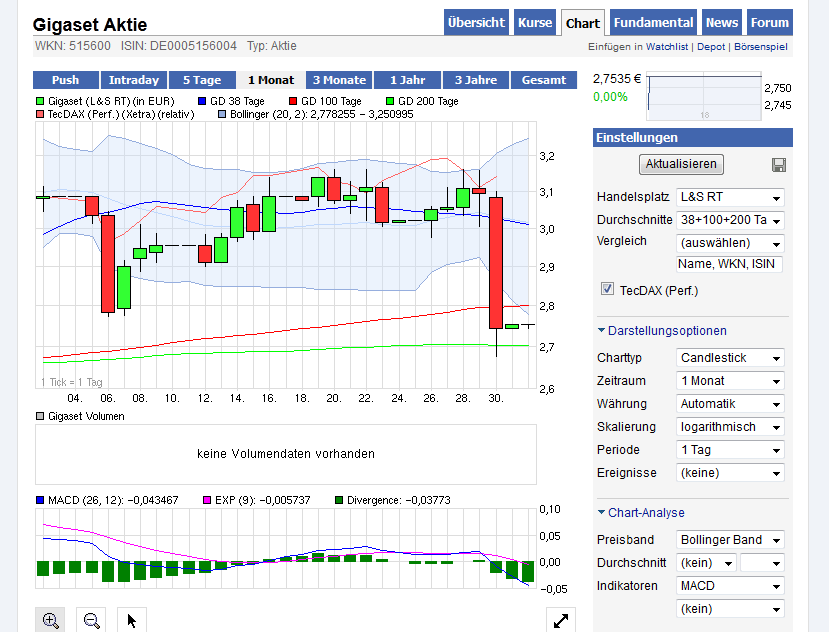This screenshot has width=829, height=632.
Task: Select the 1 Monat timeframe tab
Action: (x=271, y=80)
